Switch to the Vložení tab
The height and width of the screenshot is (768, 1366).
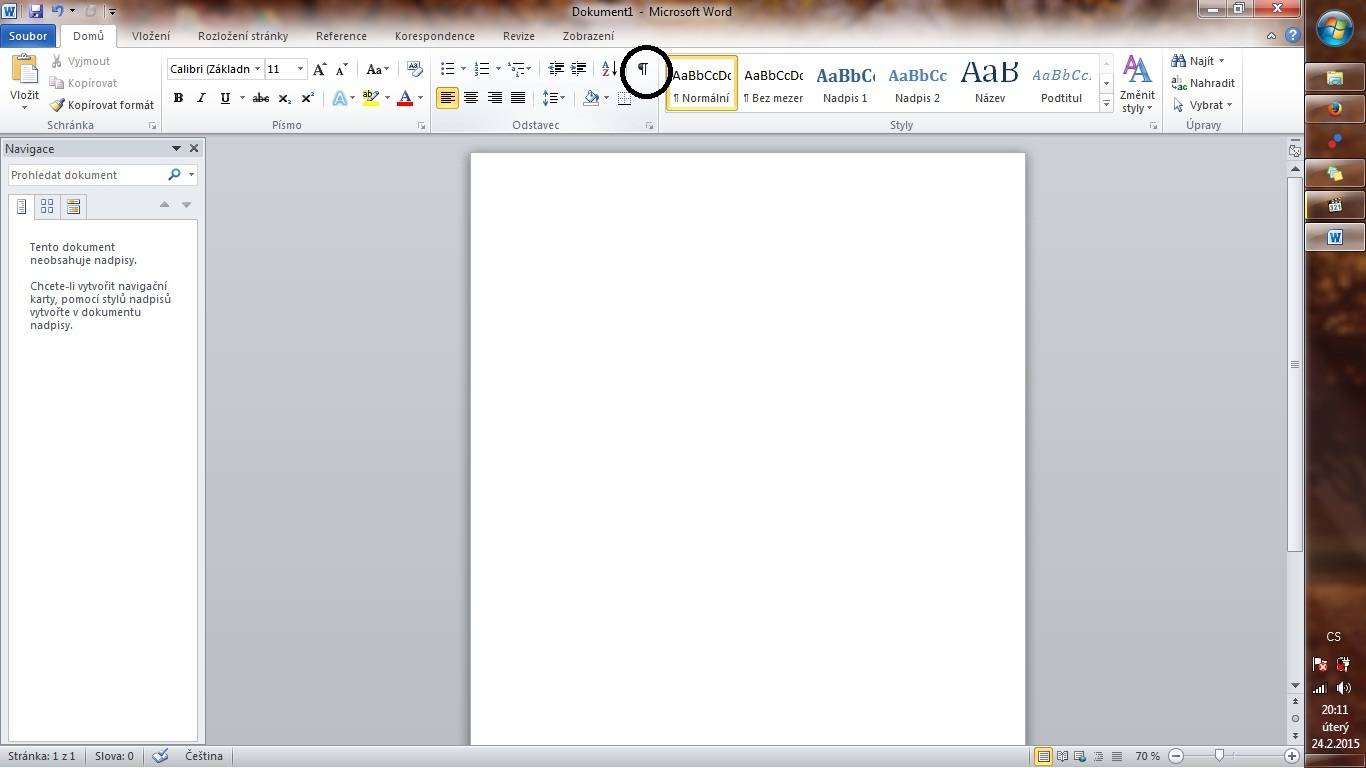[x=151, y=36]
